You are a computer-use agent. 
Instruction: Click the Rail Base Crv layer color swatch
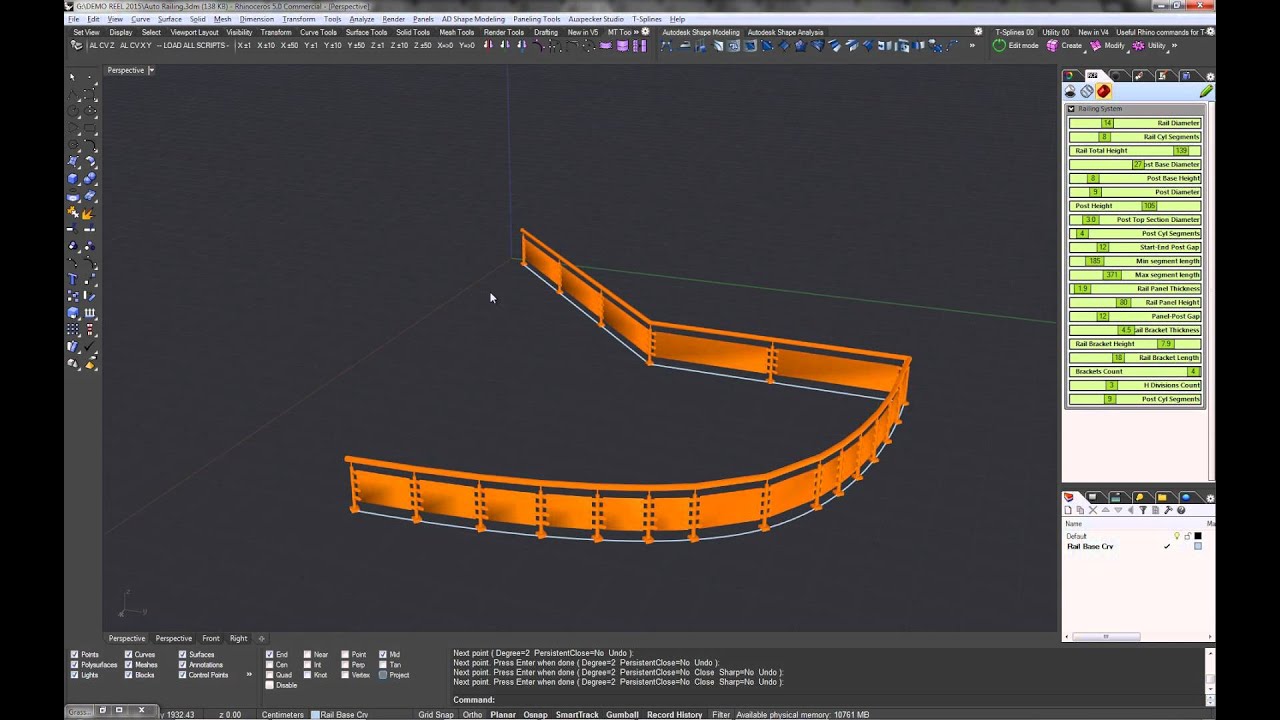pos(1198,546)
